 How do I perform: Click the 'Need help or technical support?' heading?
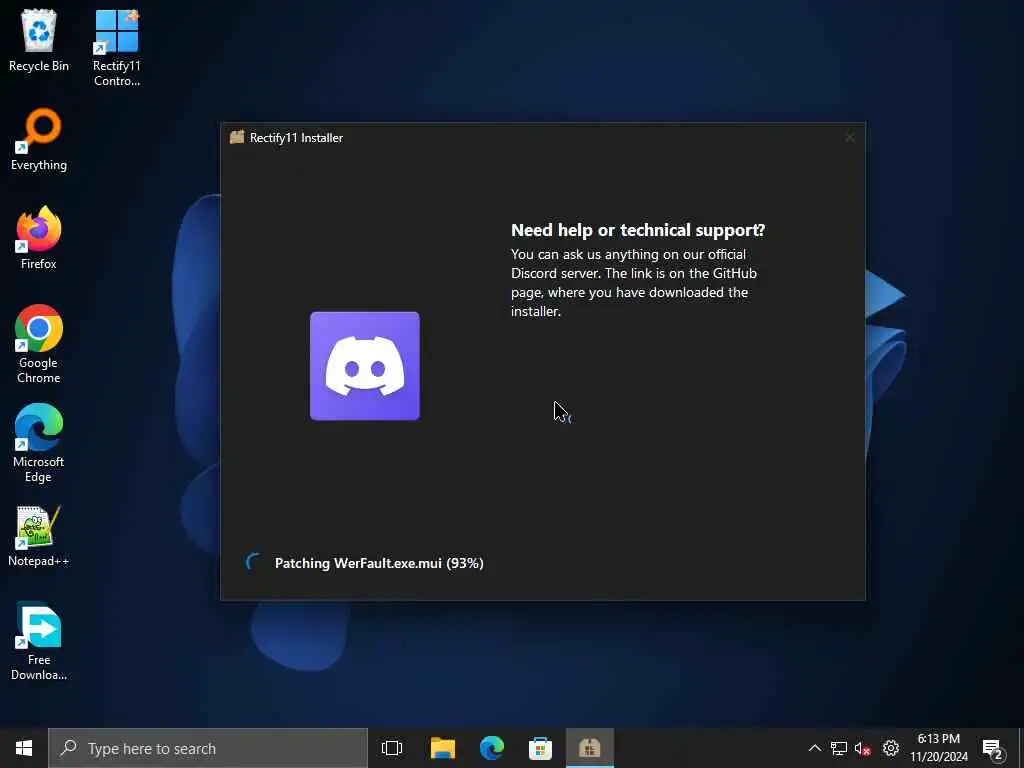(x=638, y=230)
